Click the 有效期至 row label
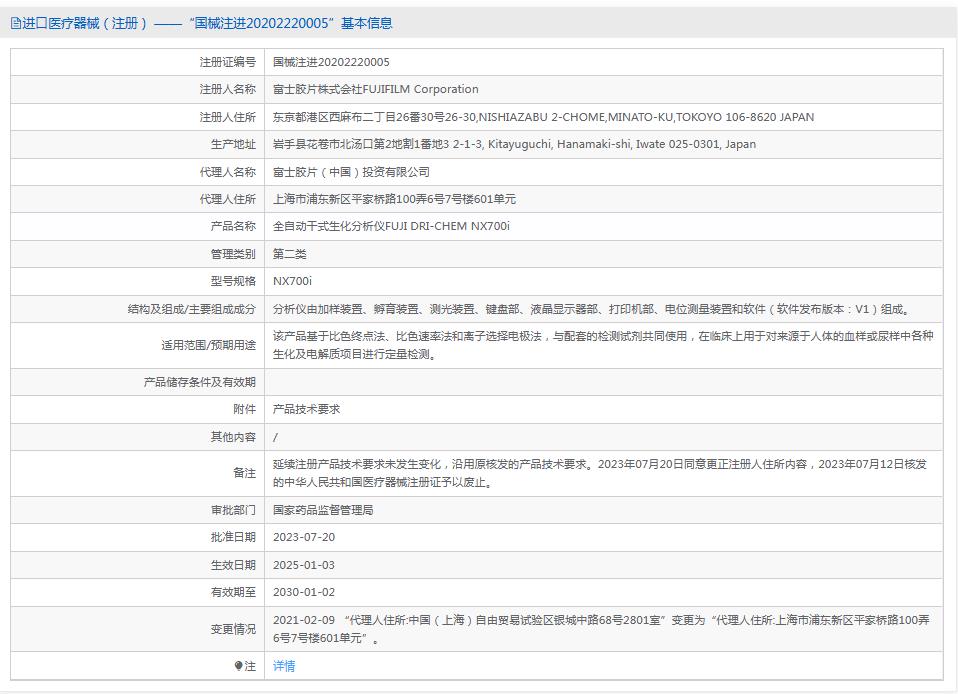958x694 pixels. 233,592
